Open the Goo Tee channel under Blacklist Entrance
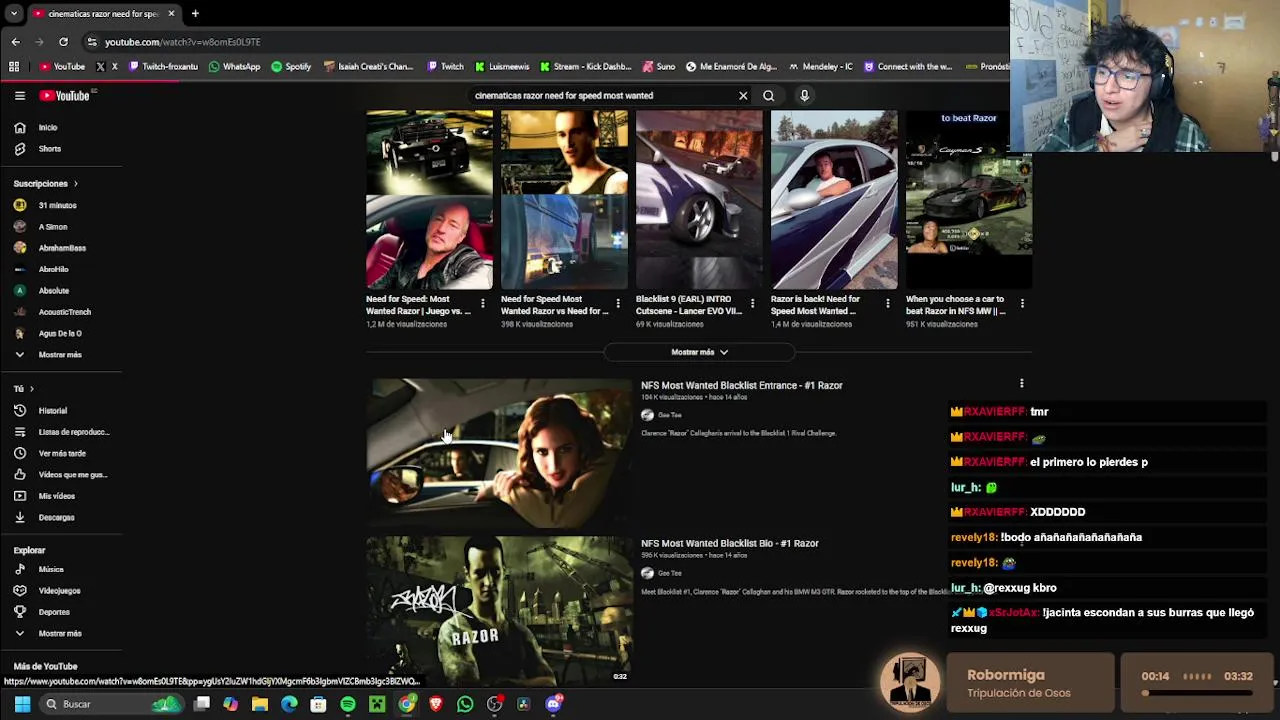Image resolution: width=1280 pixels, height=720 pixels. pos(669,415)
